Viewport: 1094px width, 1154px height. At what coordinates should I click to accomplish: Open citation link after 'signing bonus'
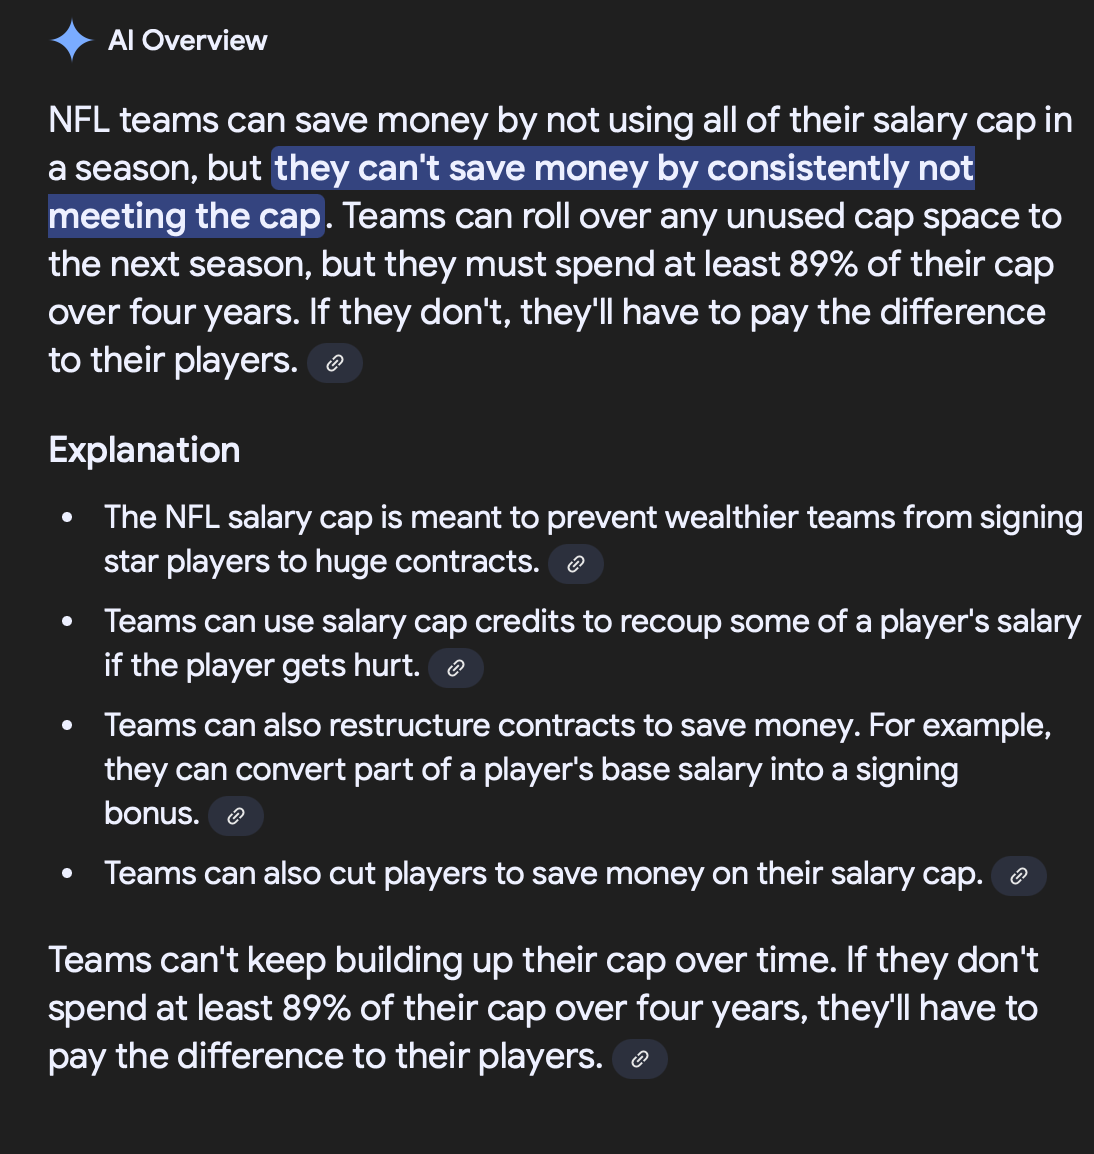pos(236,816)
